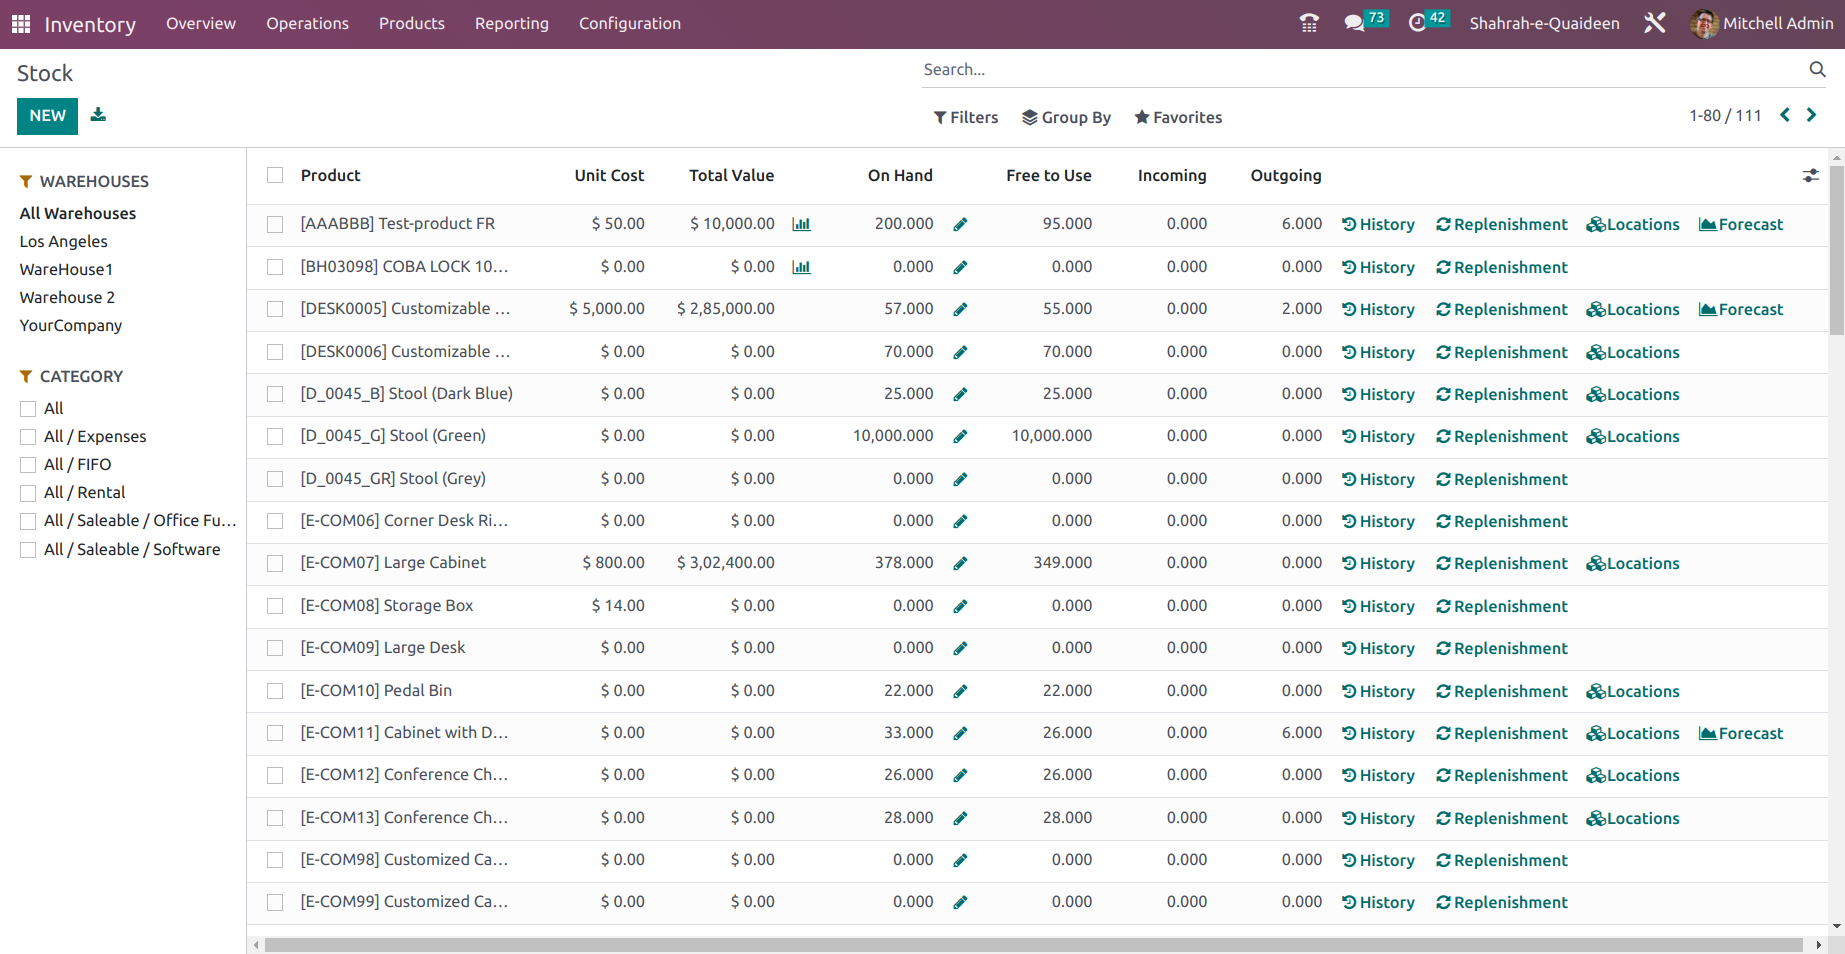Click pencil edit icon for Large Cabinet row
Image resolution: width=1845 pixels, height=954 pixels.
pos(960,564)
